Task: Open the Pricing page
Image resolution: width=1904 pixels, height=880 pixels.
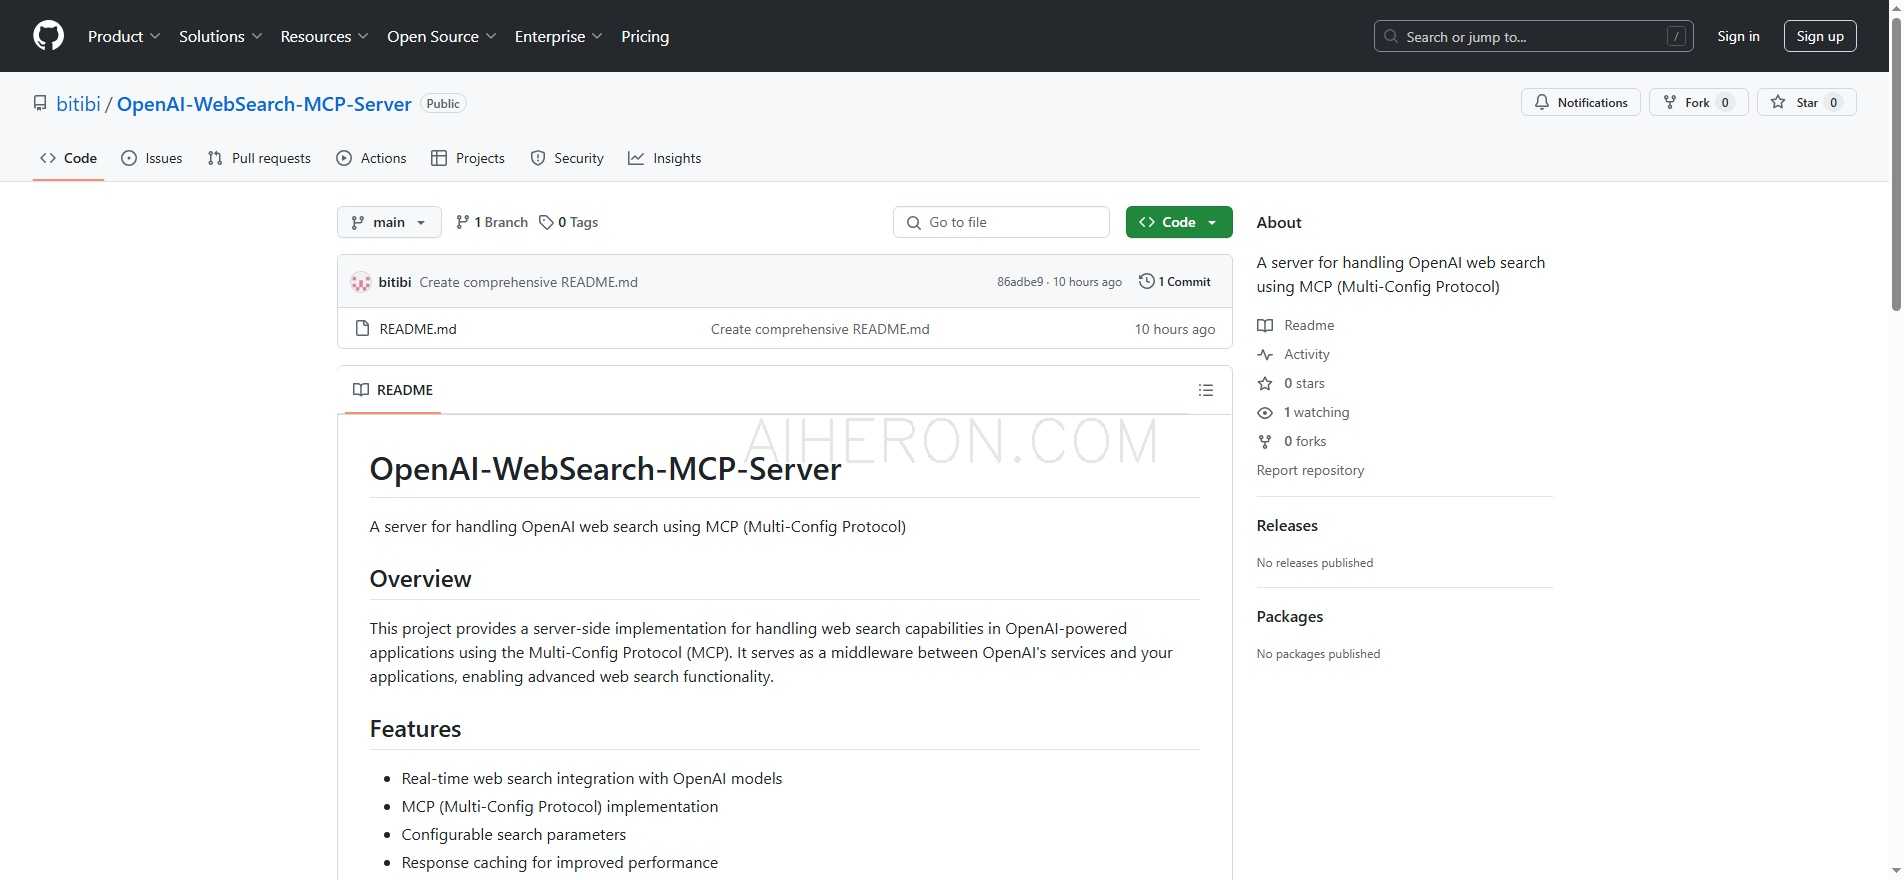Action: pyautogui.click(x=645, y=36)
